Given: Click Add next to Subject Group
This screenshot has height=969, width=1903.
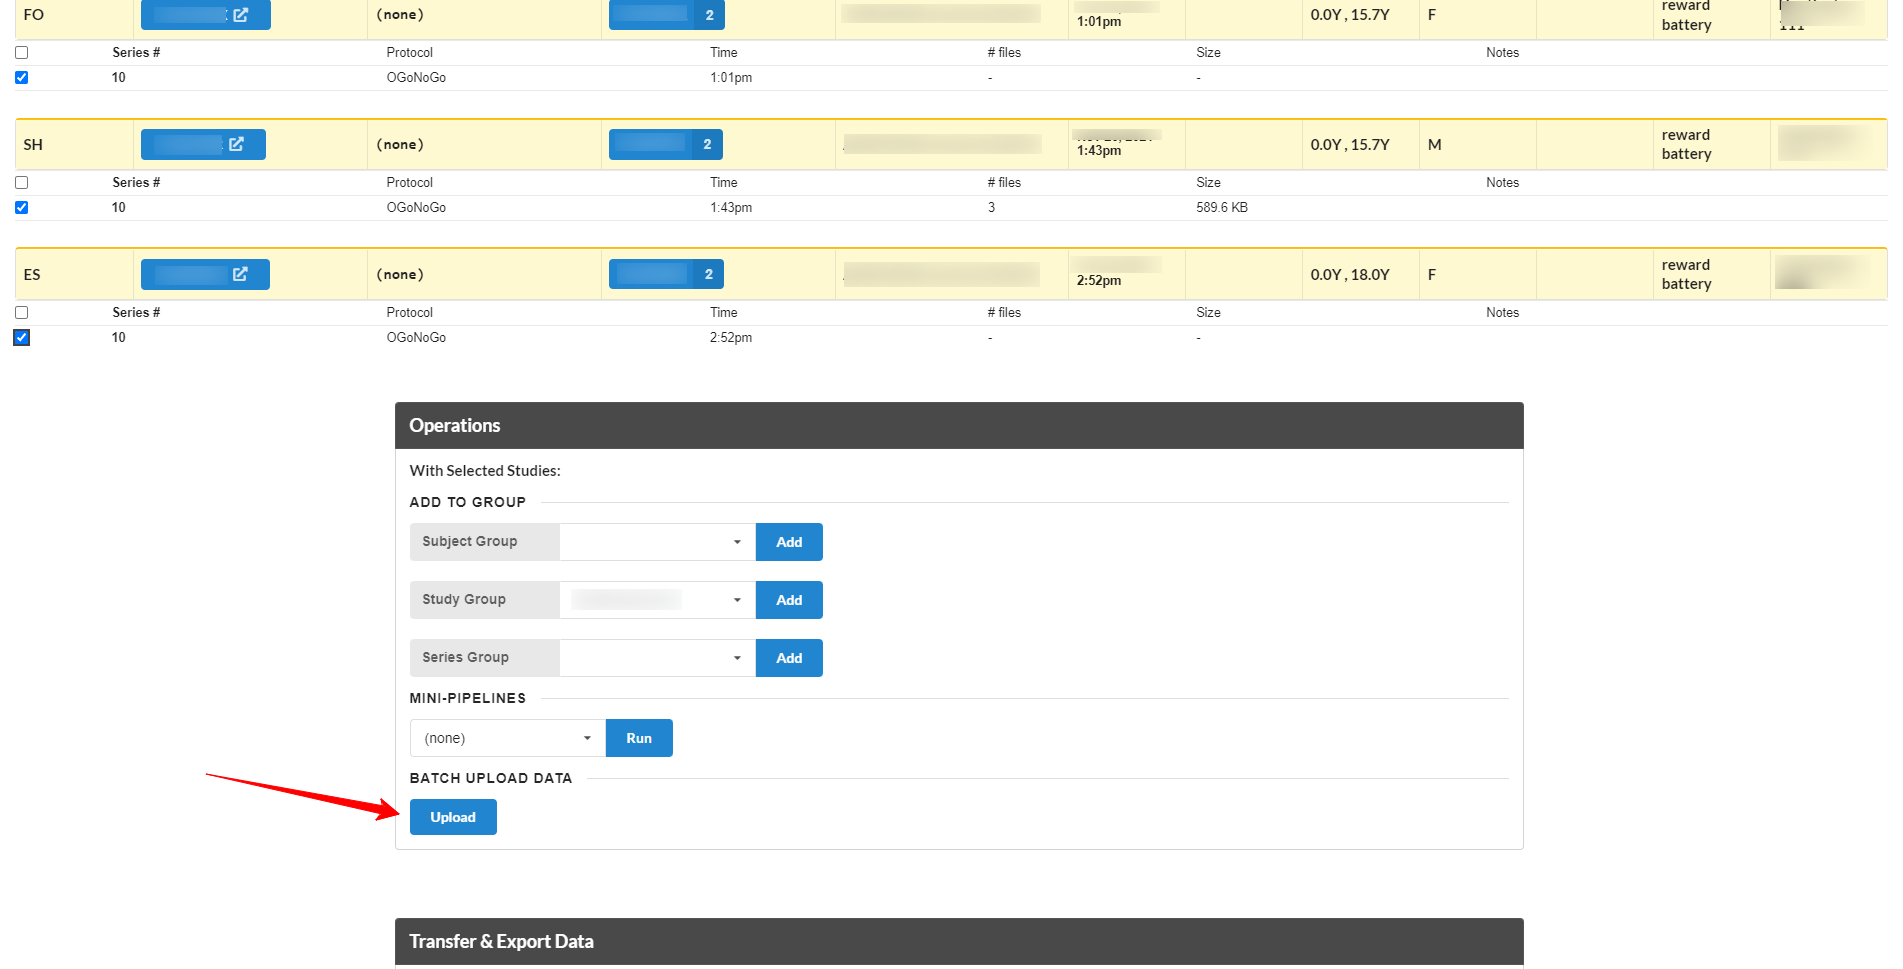Looking at the screenshot, I should pyautogui.click(x=789, y=542).
